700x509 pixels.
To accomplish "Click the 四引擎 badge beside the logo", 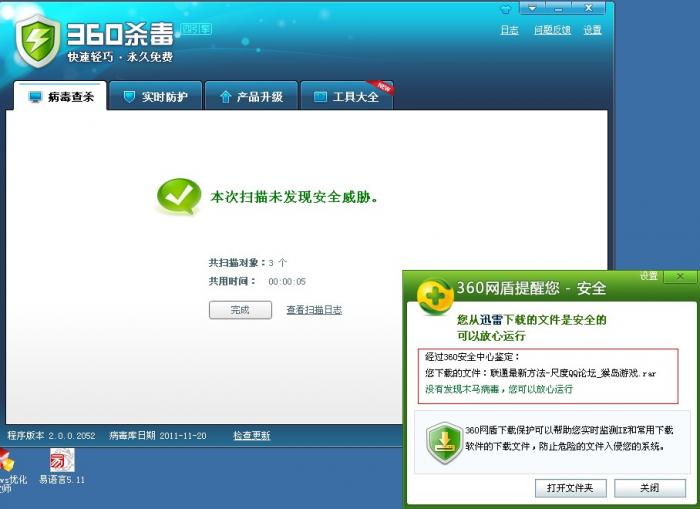I will coord(196,29).
